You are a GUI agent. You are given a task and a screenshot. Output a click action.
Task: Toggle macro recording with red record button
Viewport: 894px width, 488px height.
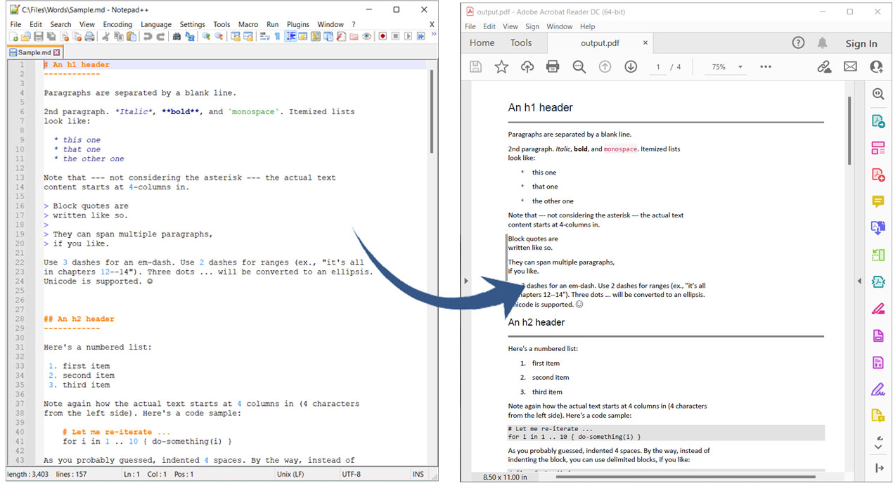[x=383, y=36]
